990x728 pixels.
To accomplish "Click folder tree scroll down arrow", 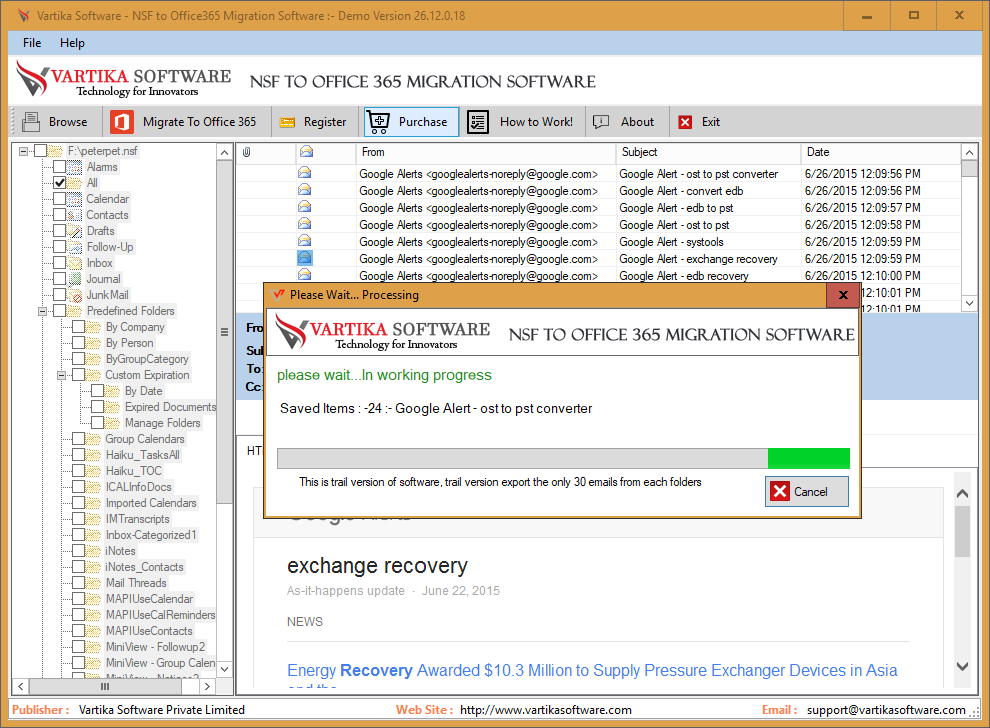I will [x=224, y=669].
